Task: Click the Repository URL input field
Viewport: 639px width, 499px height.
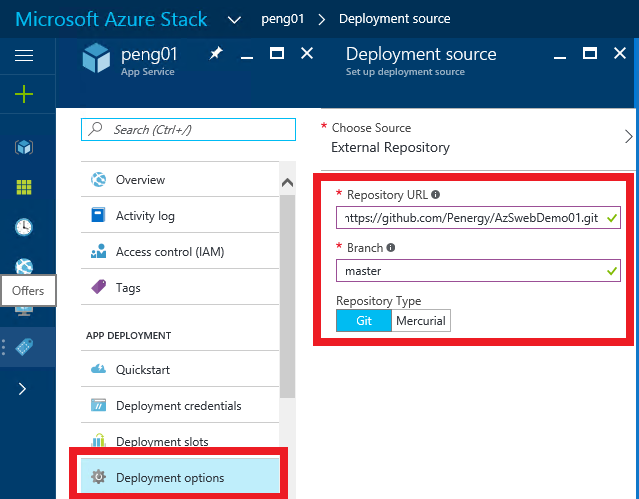Action: [x=478, y=218]
